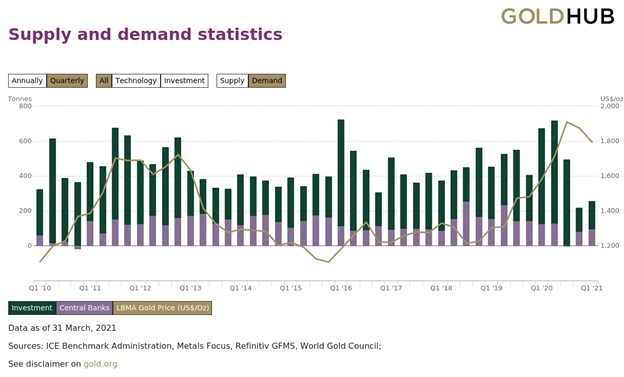Toggle the LBMA Gold Price legend series
This screenshot has height=377, width=624.
(162, 308)
